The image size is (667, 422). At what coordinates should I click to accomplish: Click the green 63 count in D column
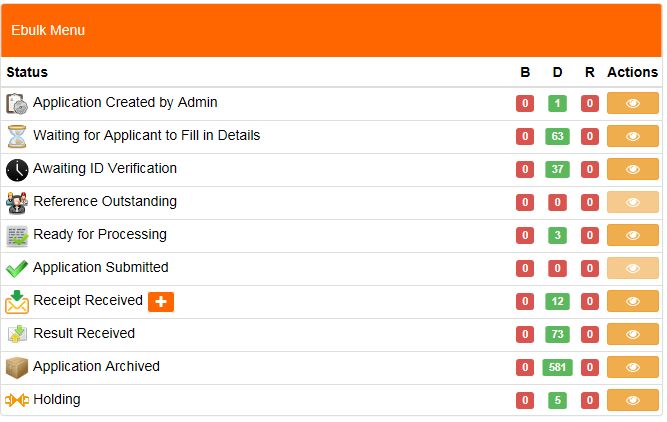pos(557,136)
